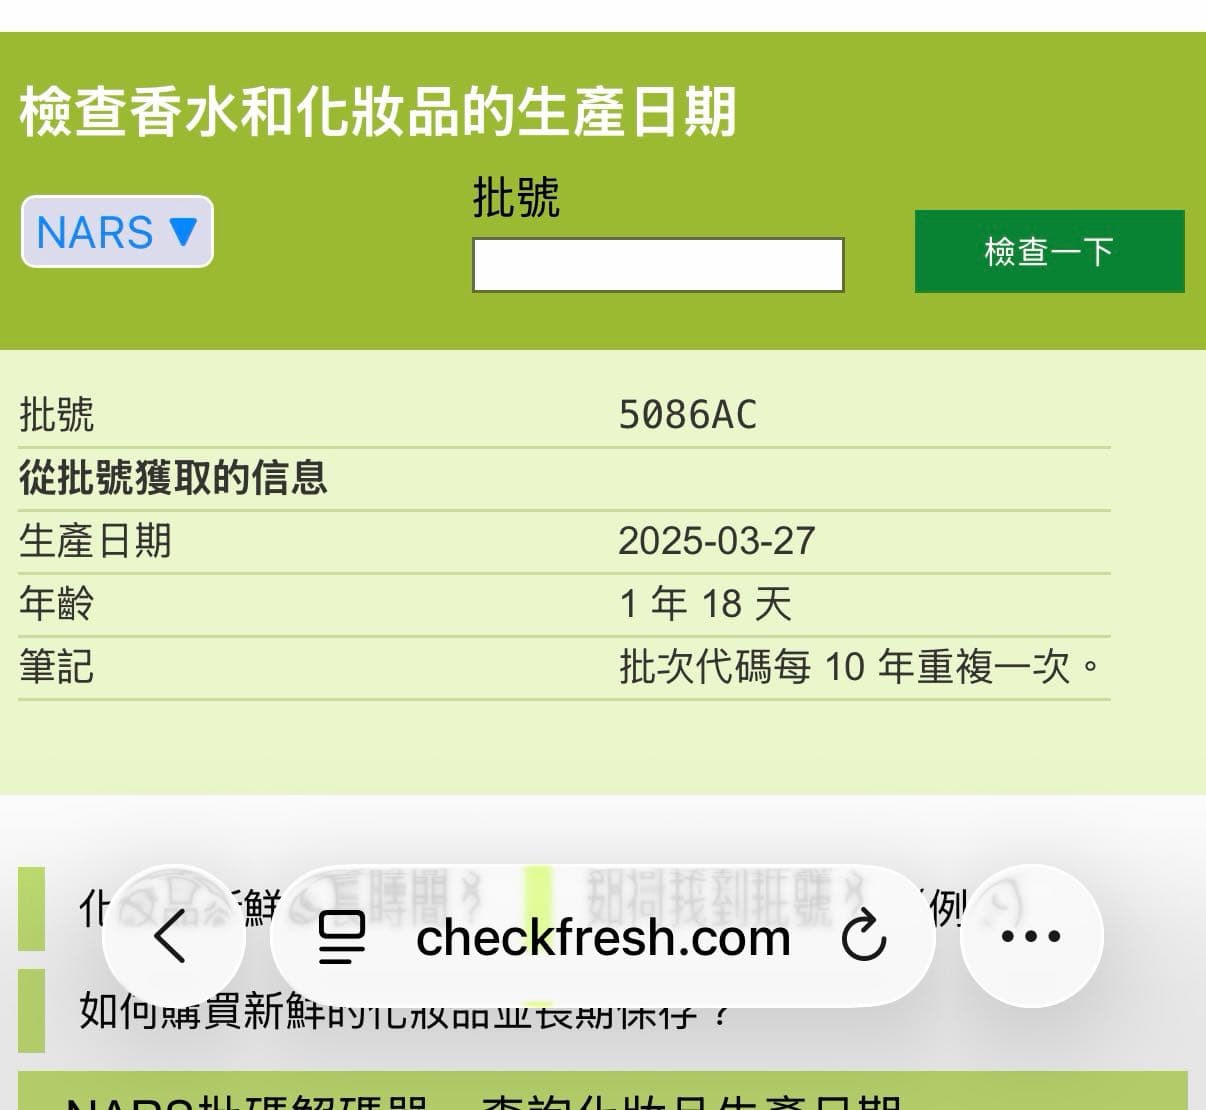Open the 如何購買新鮮的化妝品 link
Image resolution: width=1206 pixels, height=1110 pixels.
coord(405,1011)
